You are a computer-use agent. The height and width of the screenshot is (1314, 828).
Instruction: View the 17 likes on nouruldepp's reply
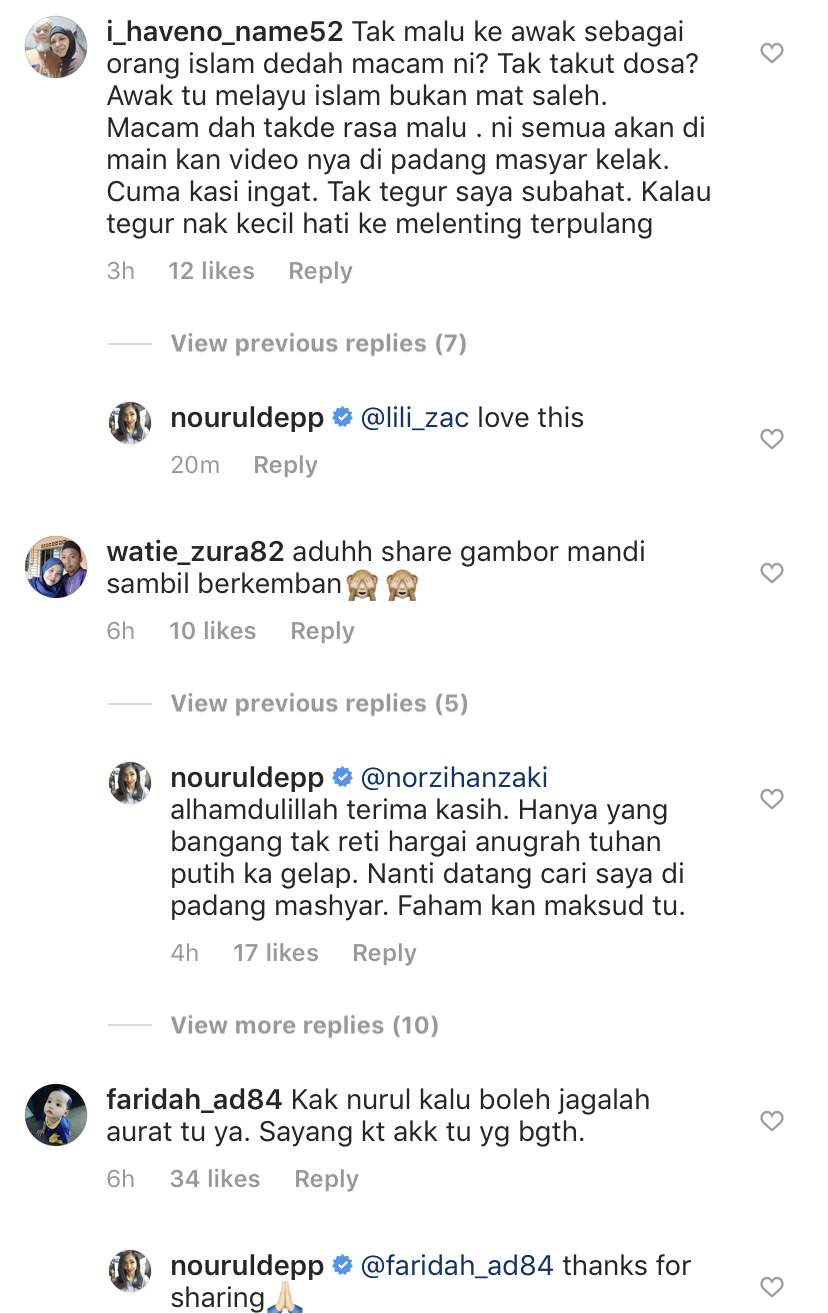275,953
